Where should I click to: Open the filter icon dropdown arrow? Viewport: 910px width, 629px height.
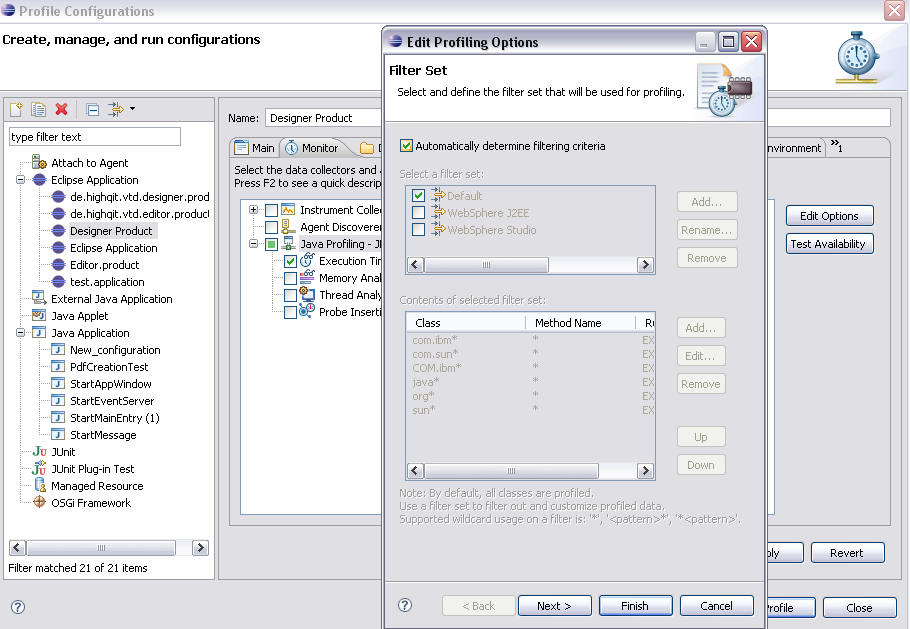tap(132, 109)
